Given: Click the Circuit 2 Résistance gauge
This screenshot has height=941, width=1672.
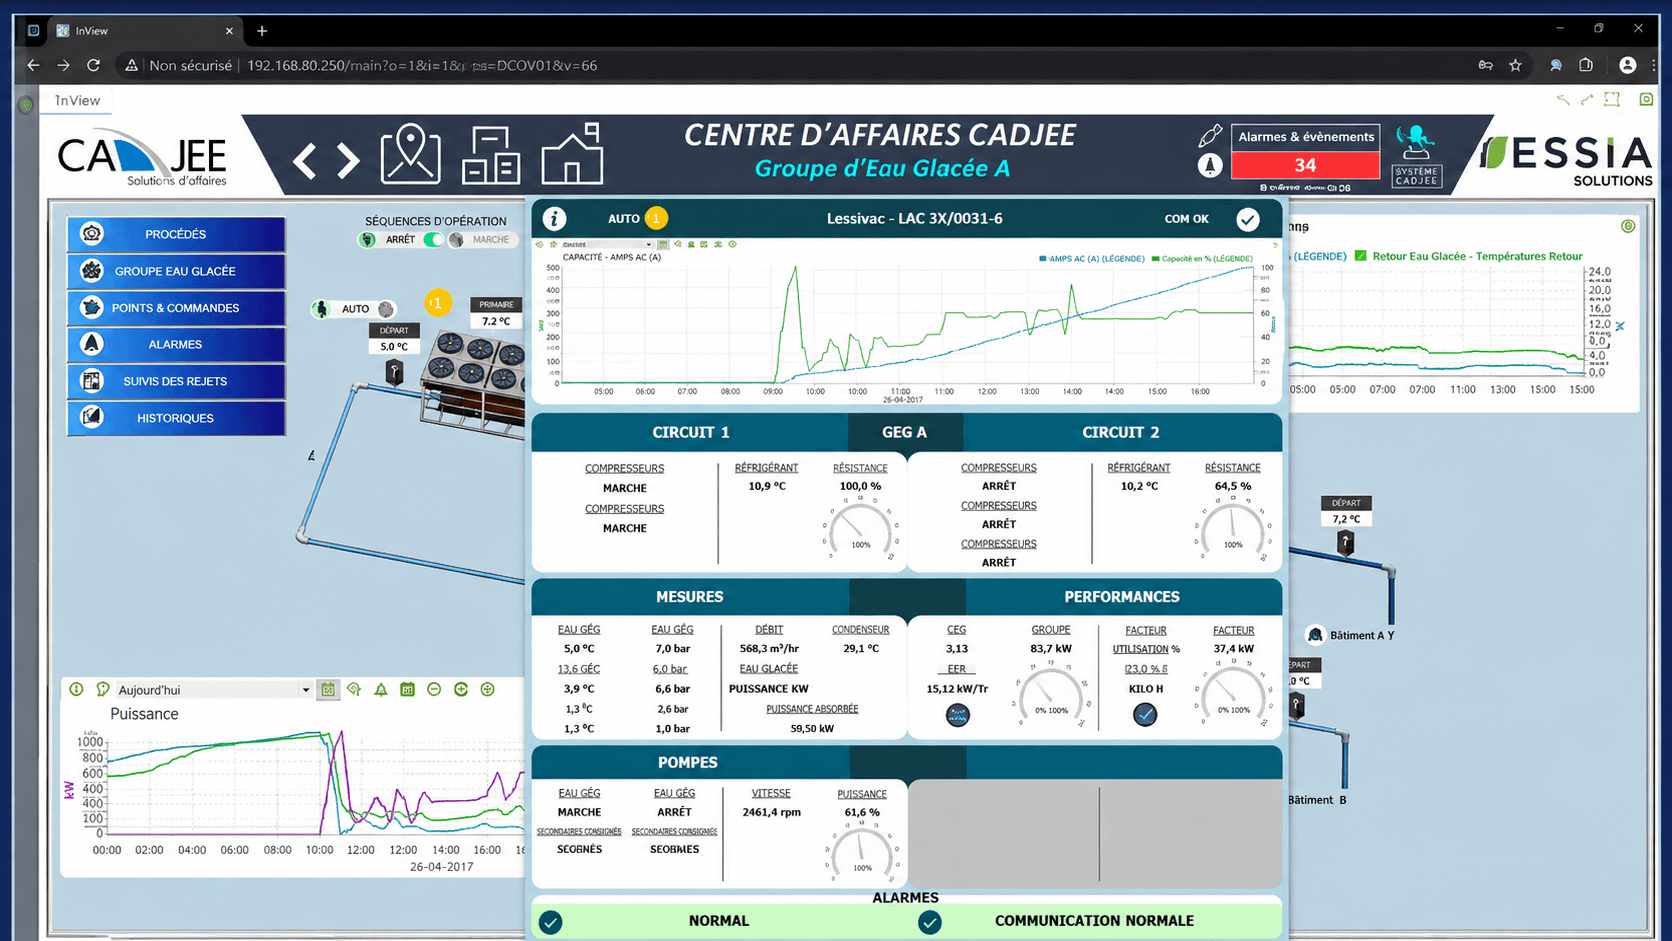Looking at the screenshot, I should [1232, 531].
